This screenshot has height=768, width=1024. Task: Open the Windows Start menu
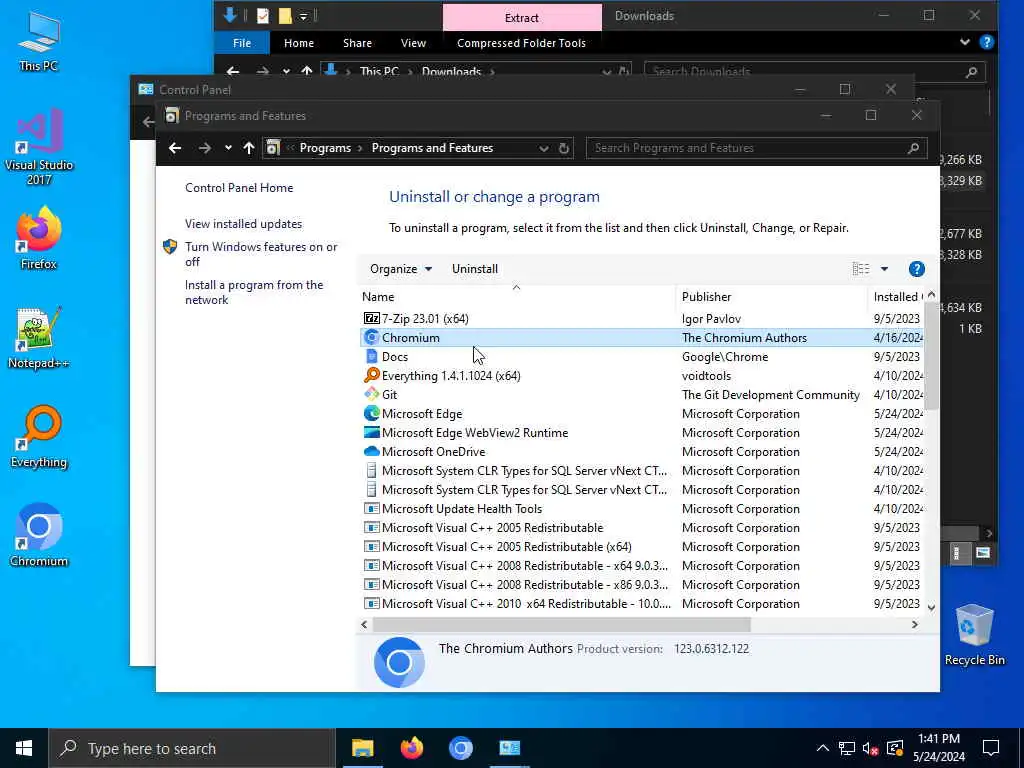(24, 748)
